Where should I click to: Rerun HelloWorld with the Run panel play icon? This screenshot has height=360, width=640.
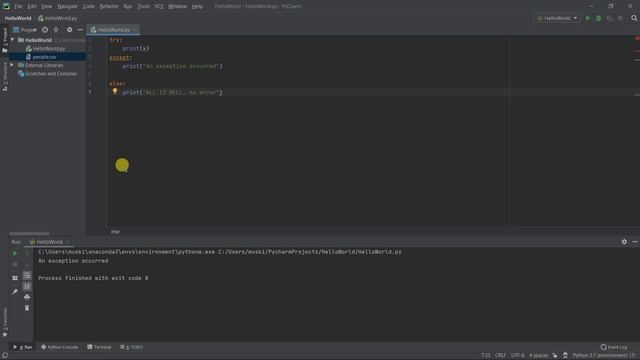point(15,253)
